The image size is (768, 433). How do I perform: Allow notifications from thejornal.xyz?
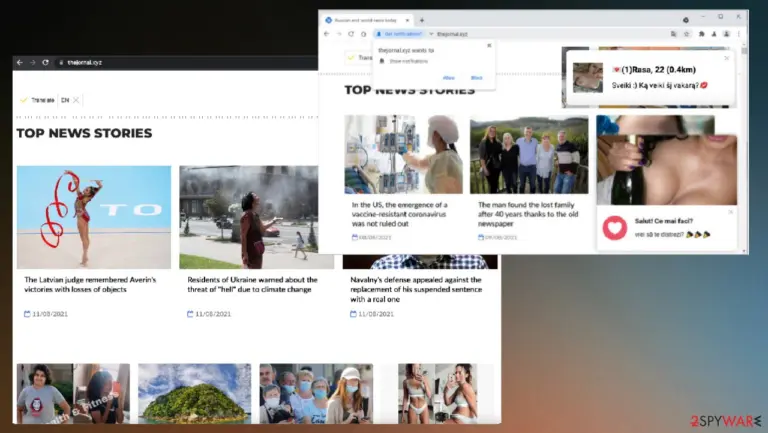pos(448,78)
